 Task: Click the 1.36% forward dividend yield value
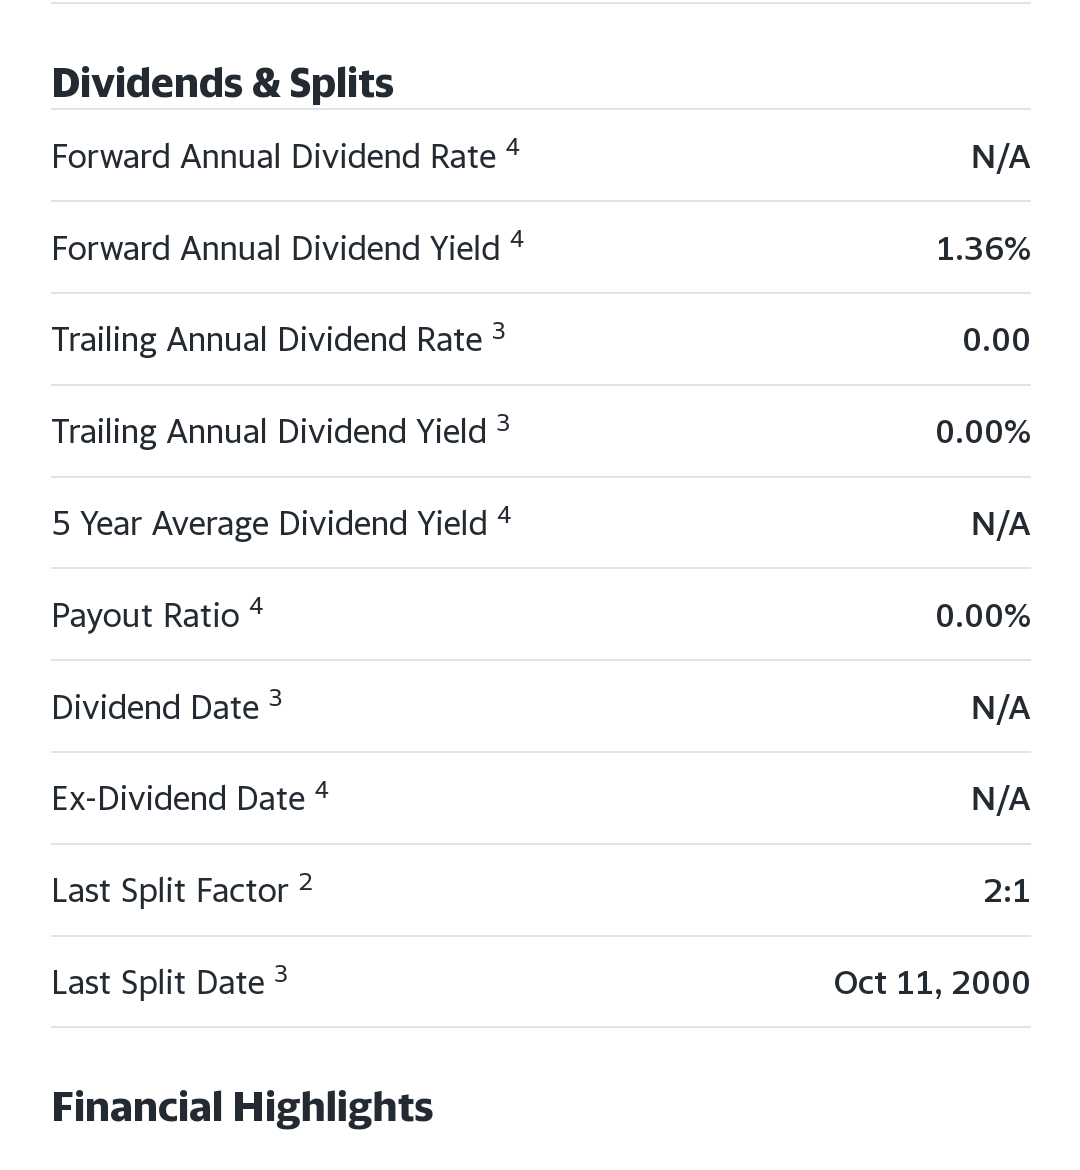tap(982, 249)
